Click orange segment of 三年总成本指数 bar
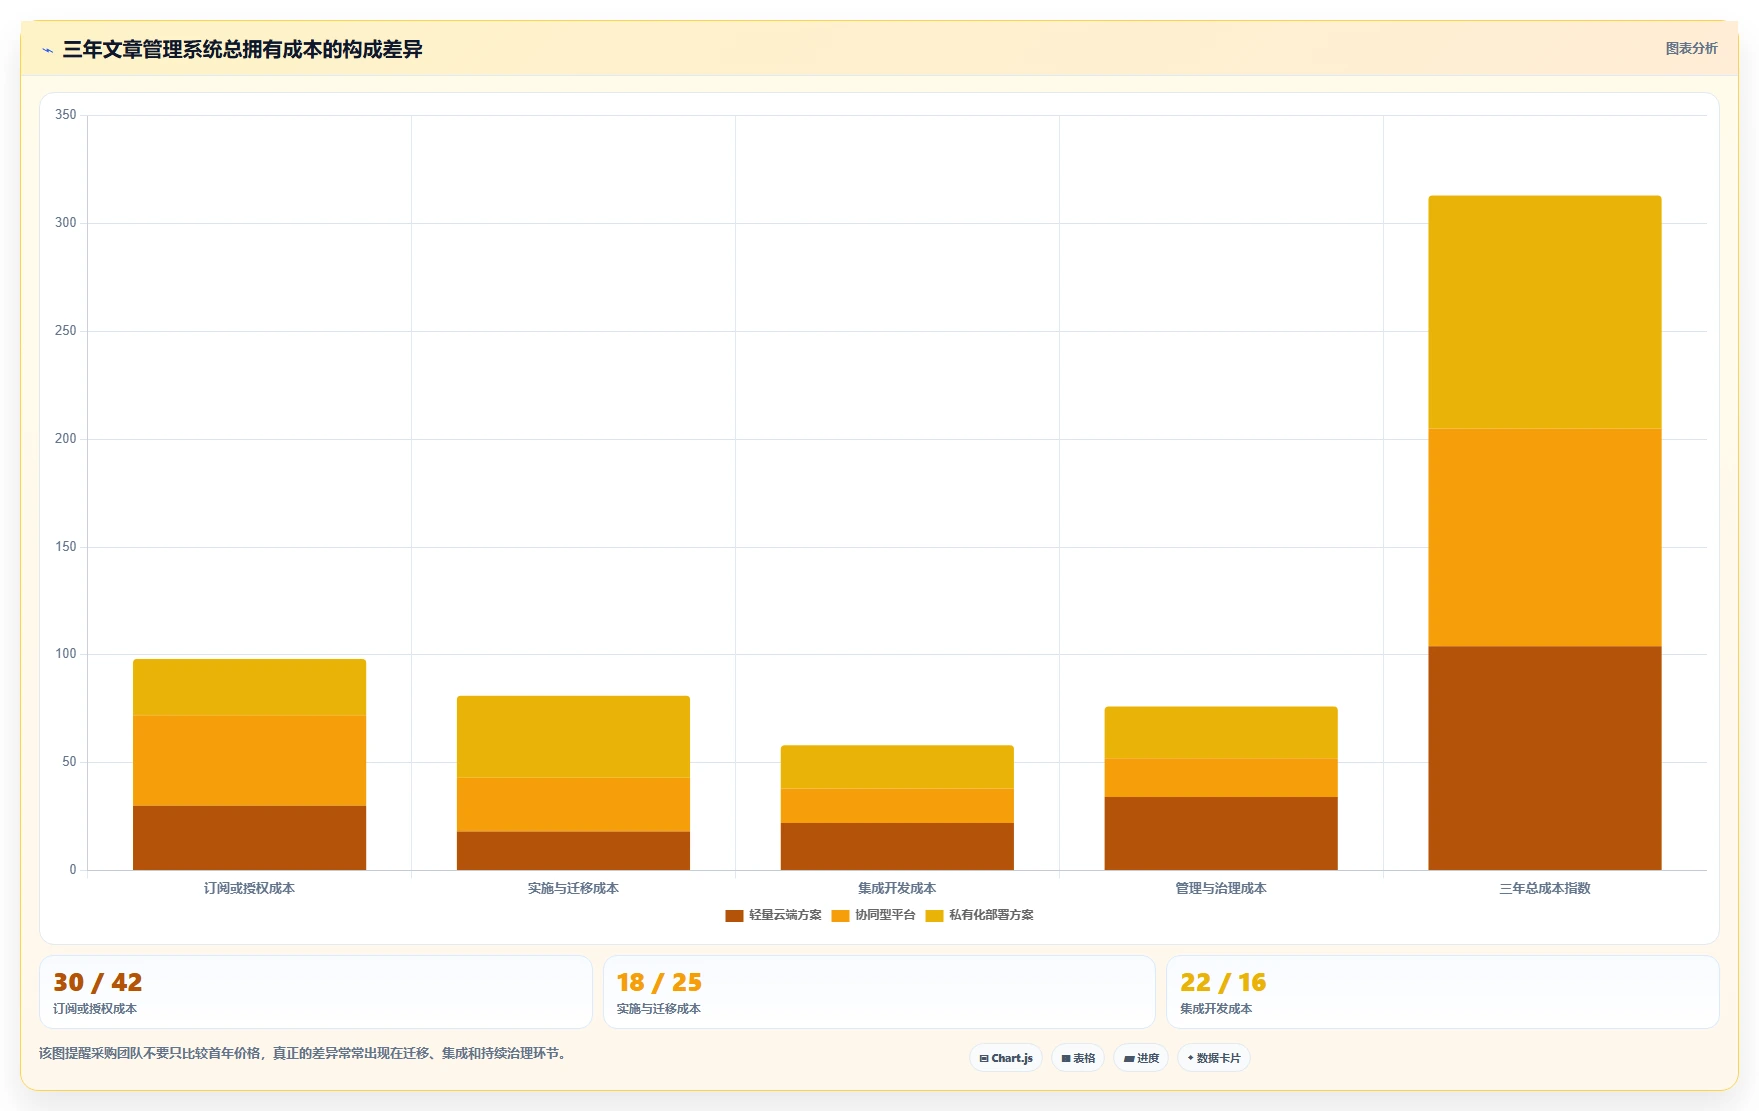 pyautogui.click(x=1545, y=537)
